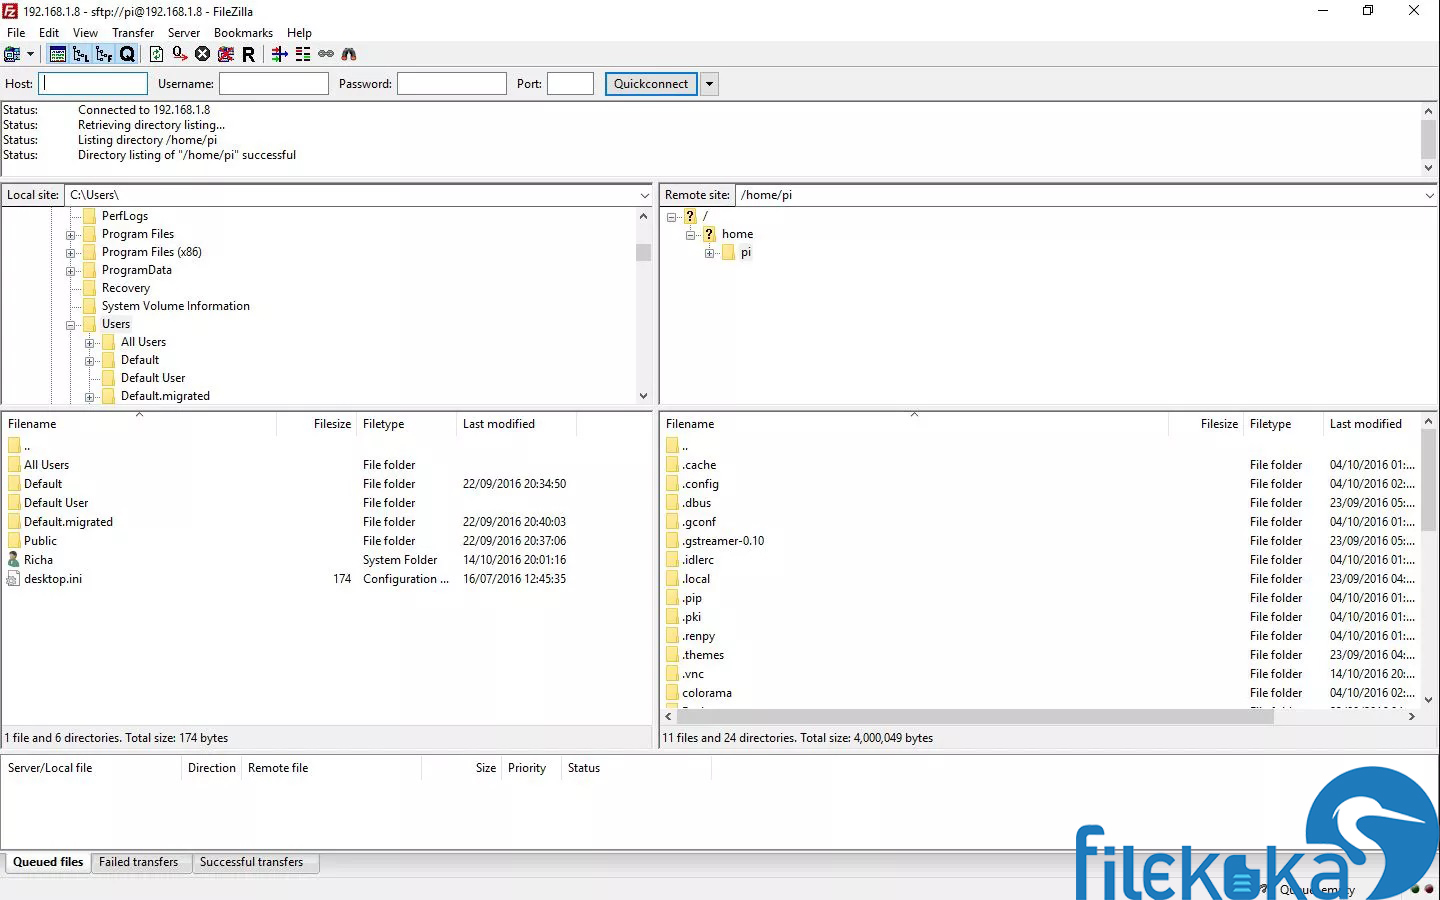
Task: Click the Port input field
Action: [571, 84]
